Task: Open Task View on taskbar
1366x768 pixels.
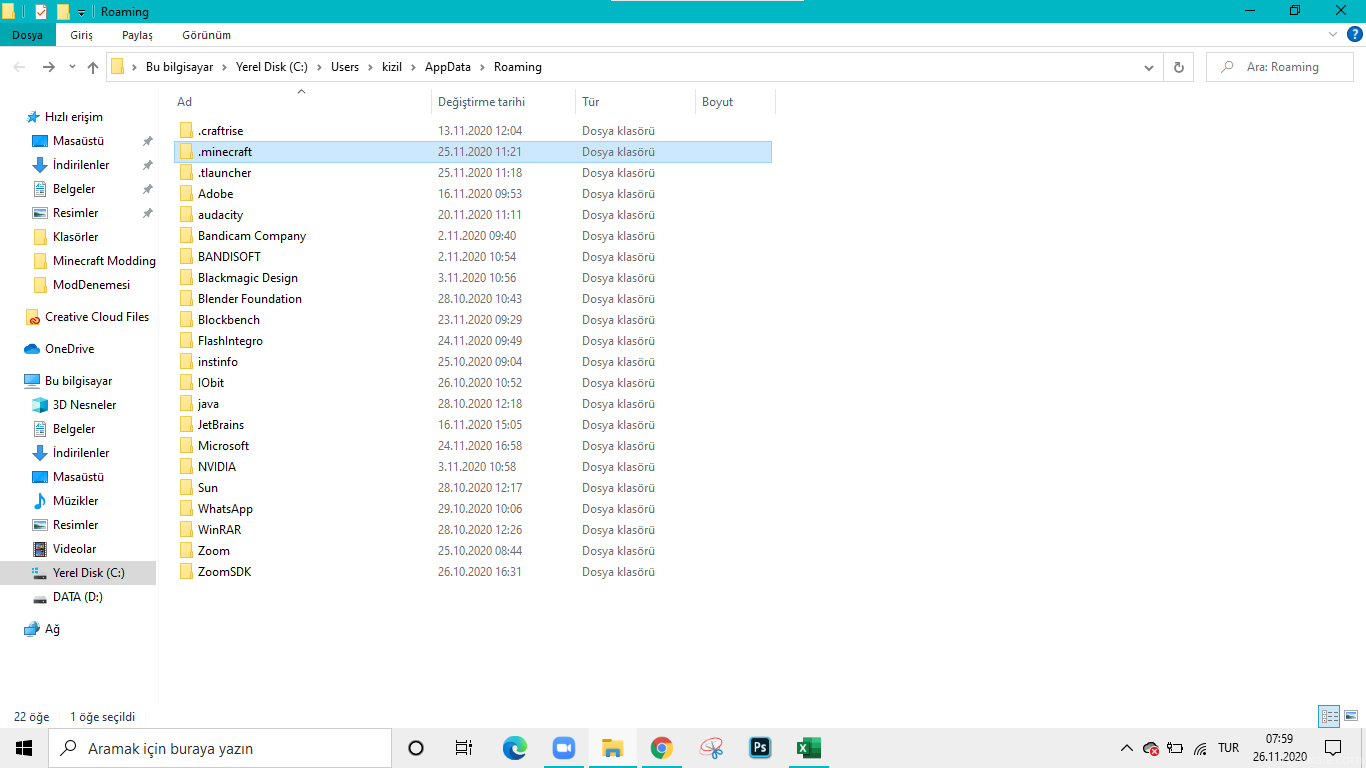Action: coord(464,748)
